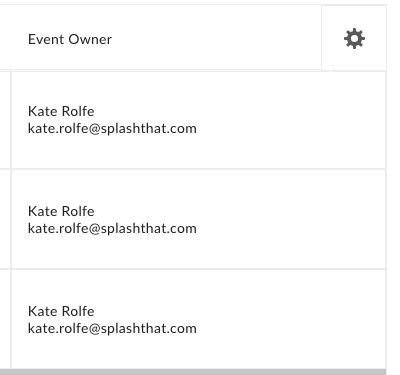This screenshot has height=375, width=400.
Task: Select Kate Rolfe name in third row
Action: click(x=61, y=311)
